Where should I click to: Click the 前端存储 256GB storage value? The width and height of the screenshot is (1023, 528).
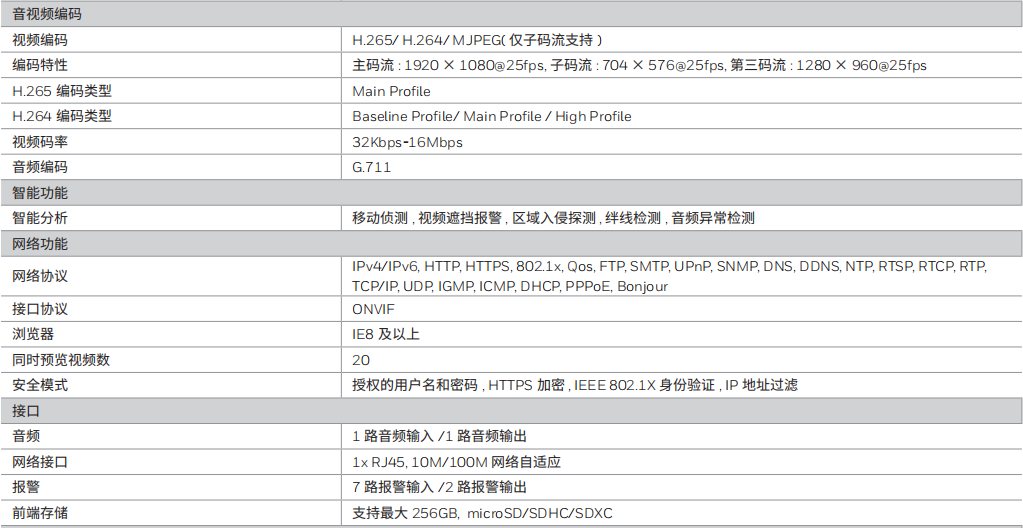[x=482, y=513]
